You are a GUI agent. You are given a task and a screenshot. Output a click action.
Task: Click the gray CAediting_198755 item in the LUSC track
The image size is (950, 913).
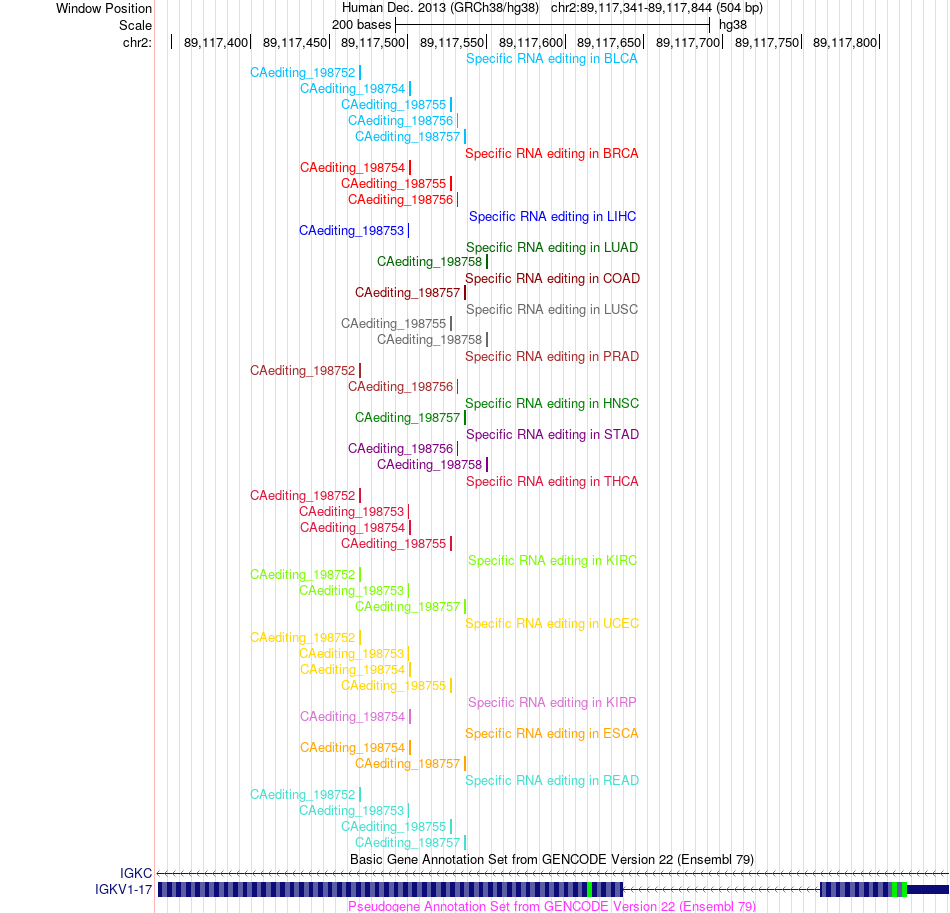393,324
